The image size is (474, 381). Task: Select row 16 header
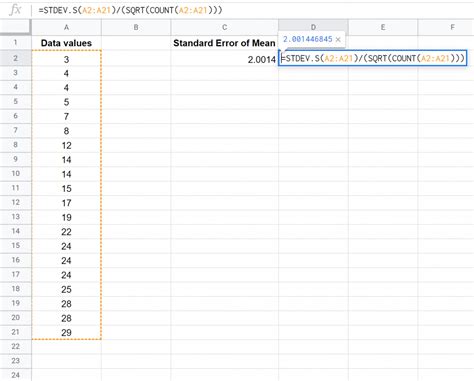pos(15,260)
